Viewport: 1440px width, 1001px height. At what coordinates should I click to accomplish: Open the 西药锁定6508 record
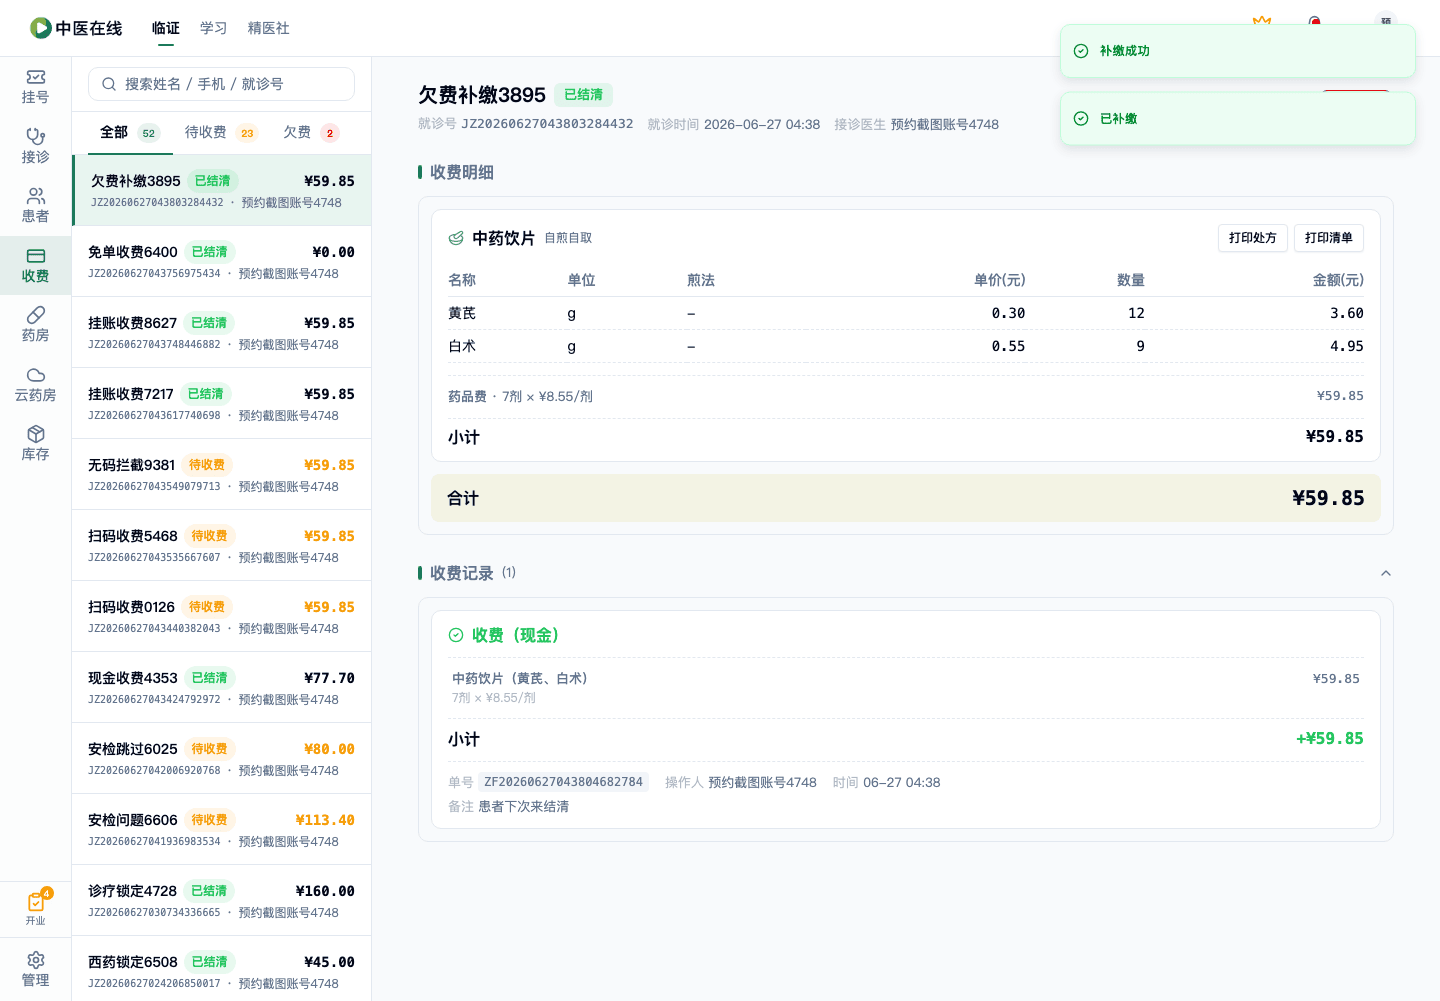click(x=222, y=970)
